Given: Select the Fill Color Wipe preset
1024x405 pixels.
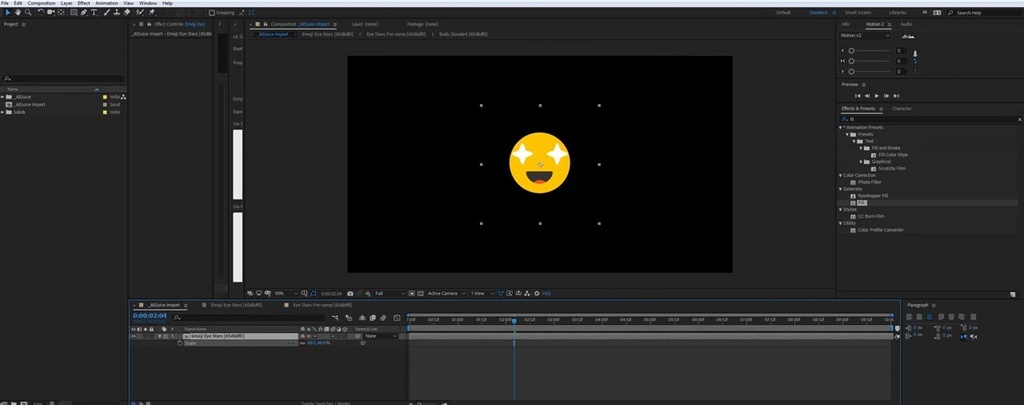Looking at the screenshot, I should (893, 155).
